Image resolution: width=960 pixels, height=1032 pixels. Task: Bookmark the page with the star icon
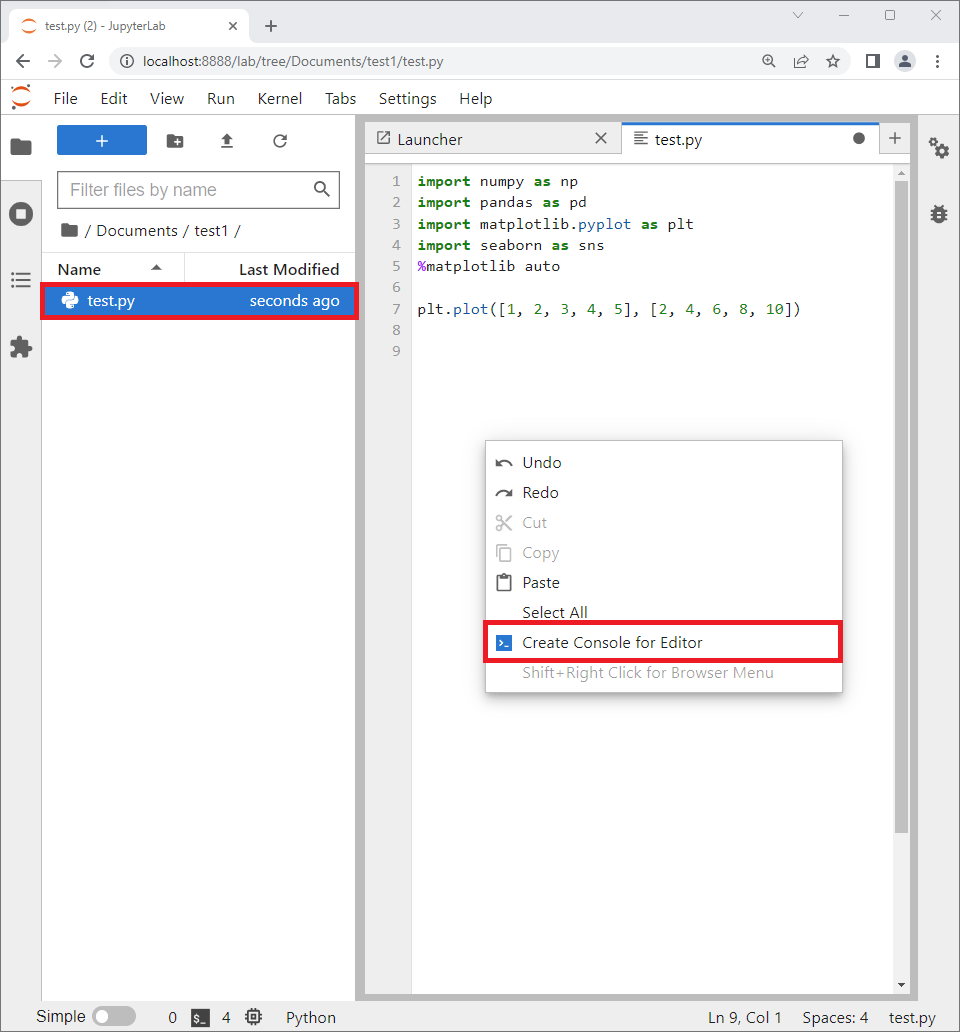[x=833, y=61]
